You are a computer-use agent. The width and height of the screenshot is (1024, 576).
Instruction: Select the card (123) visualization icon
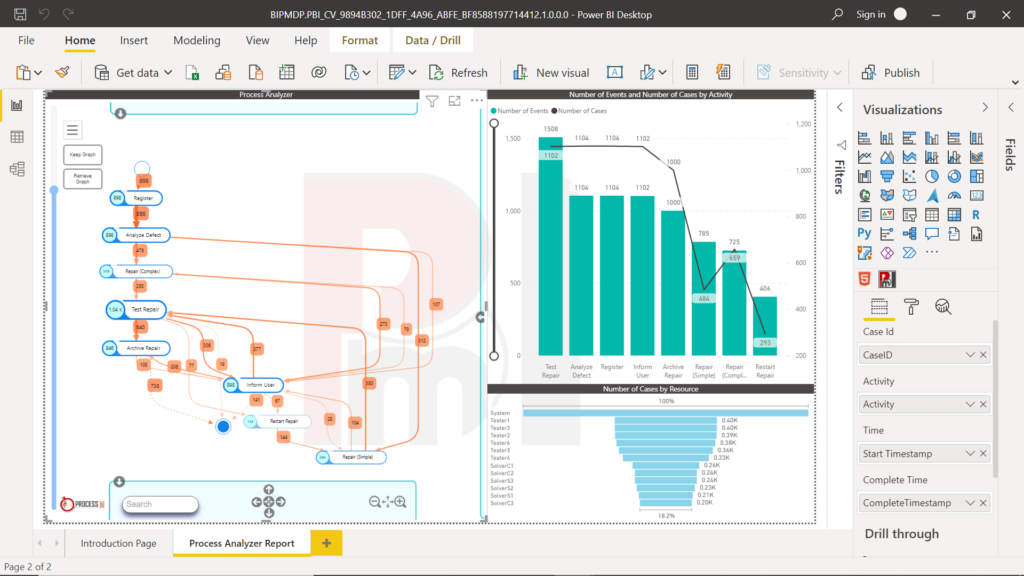[x=978, y=195]
